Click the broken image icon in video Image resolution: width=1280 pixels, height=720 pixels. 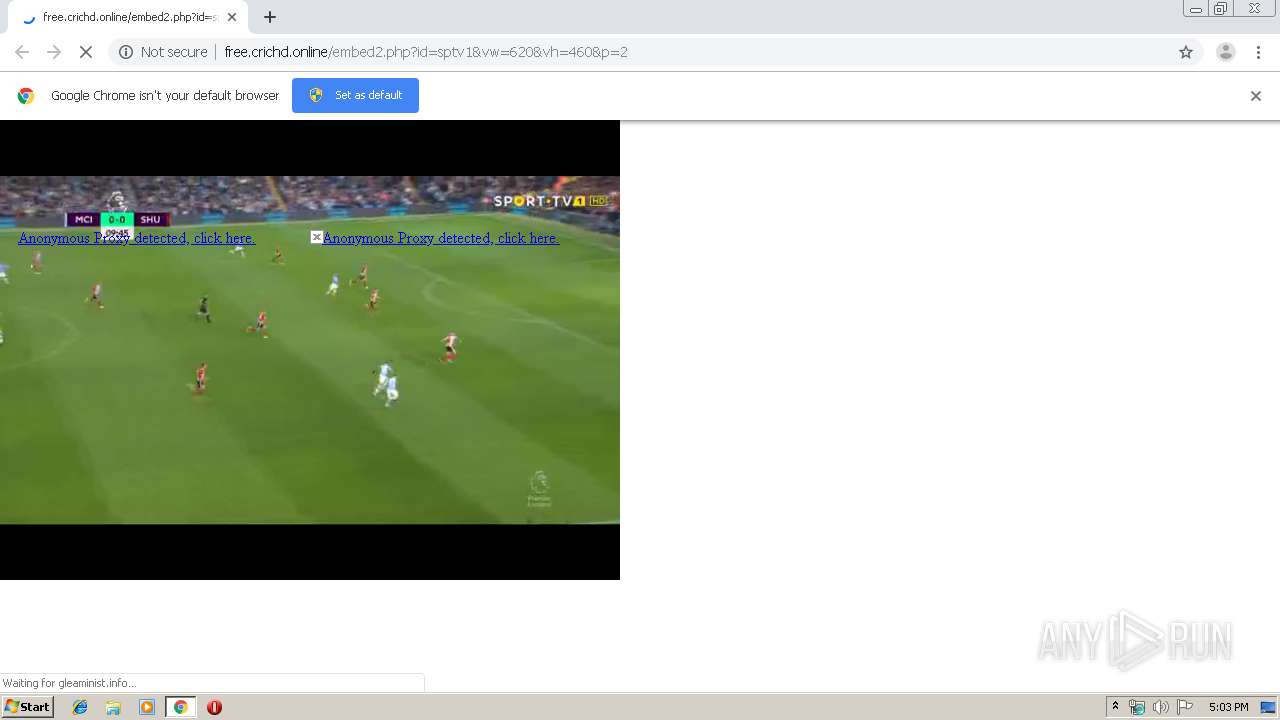tap(316, 237)
